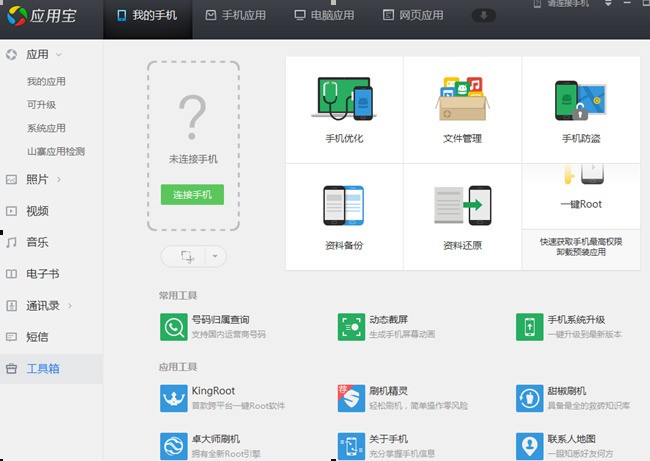Click the 短信 message icon
Image resolution: width=650 pixels, height=461 pixels.
pyautogui.click(x=12, y=337)
